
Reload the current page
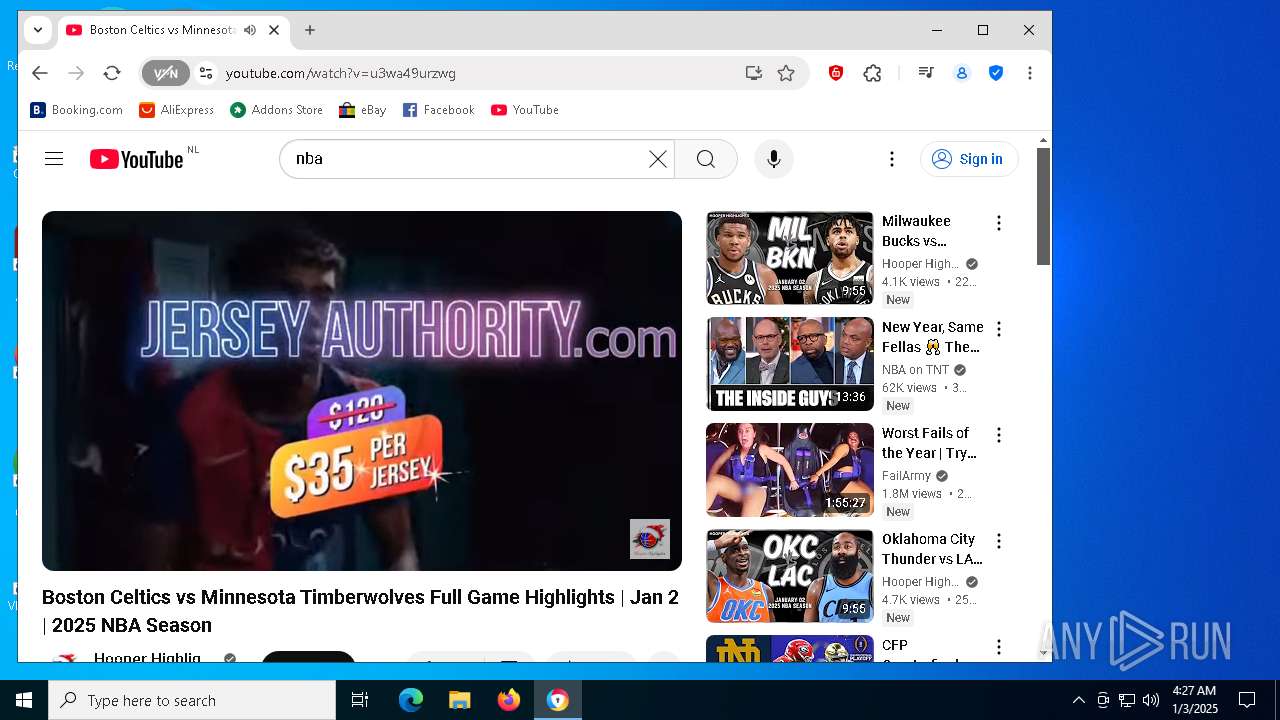112,73
